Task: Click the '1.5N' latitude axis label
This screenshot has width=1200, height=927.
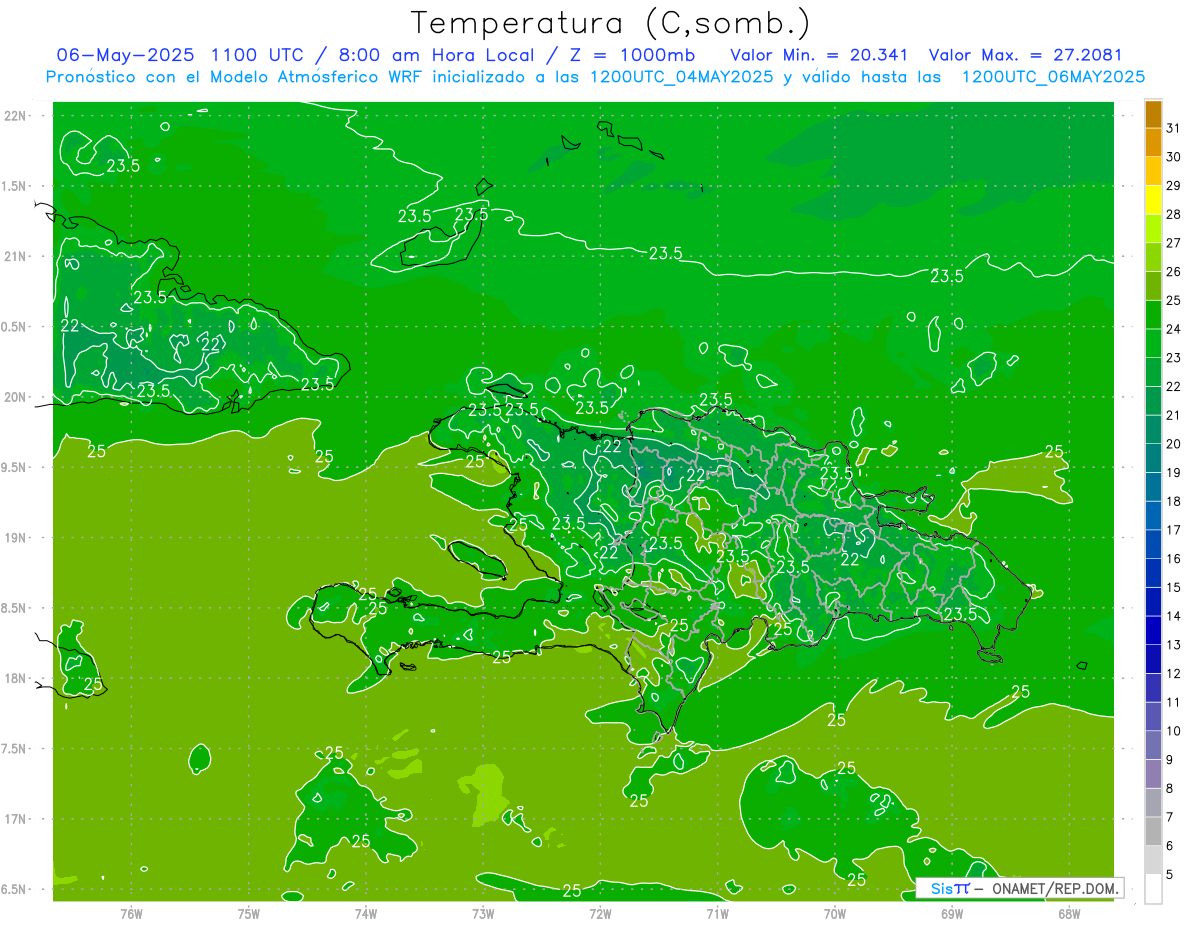Action: point(14,187)
